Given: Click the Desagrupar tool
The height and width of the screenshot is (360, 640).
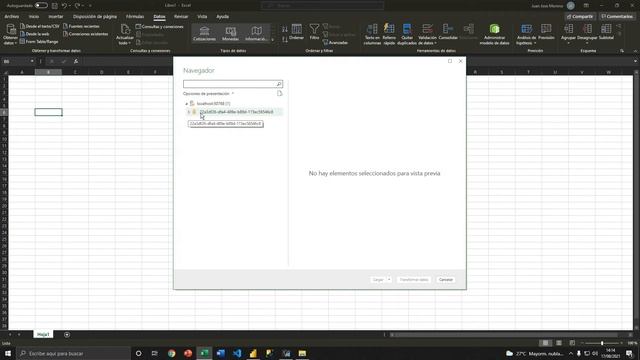Looking at the screenshot, I should point(587,33).
